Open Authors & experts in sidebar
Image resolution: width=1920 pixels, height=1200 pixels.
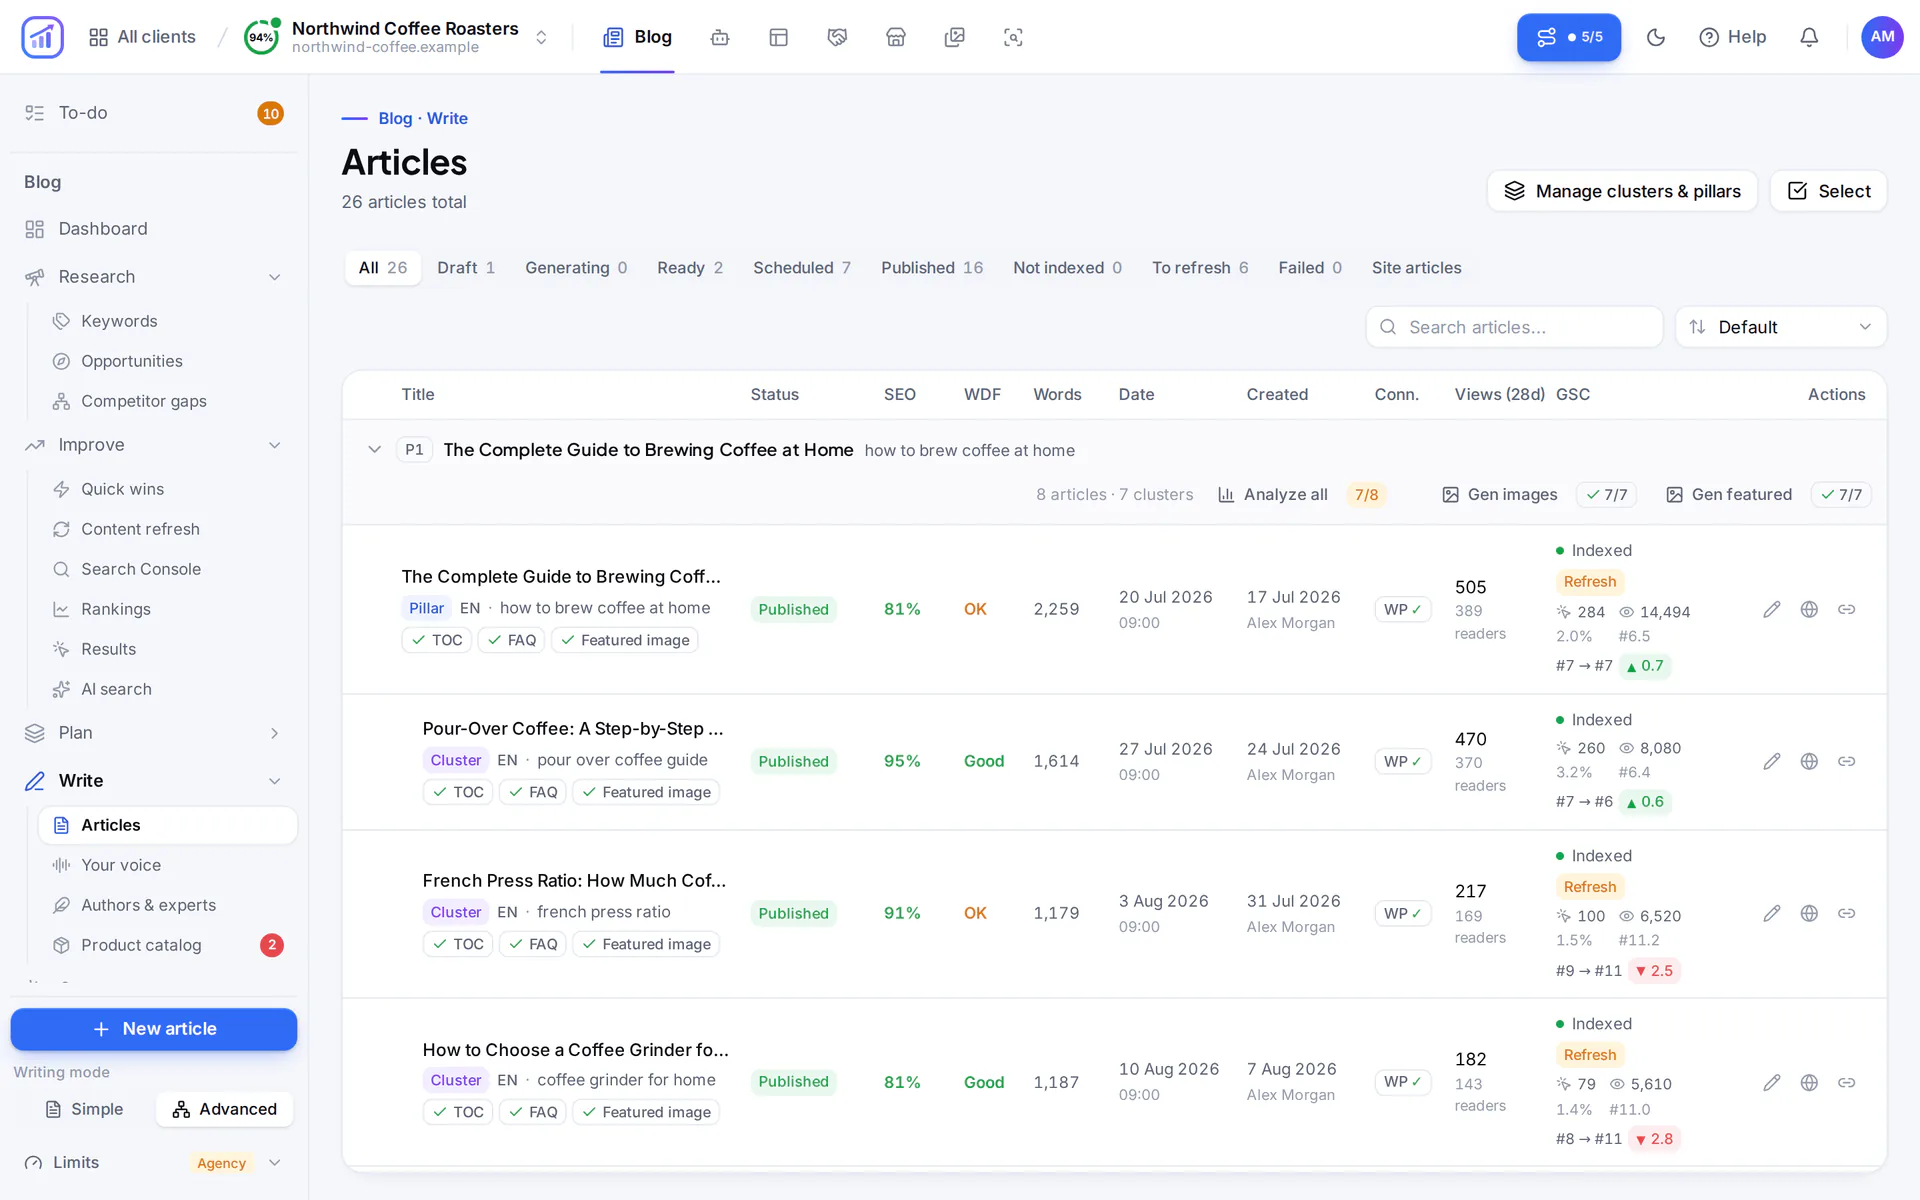click(168, 905)
